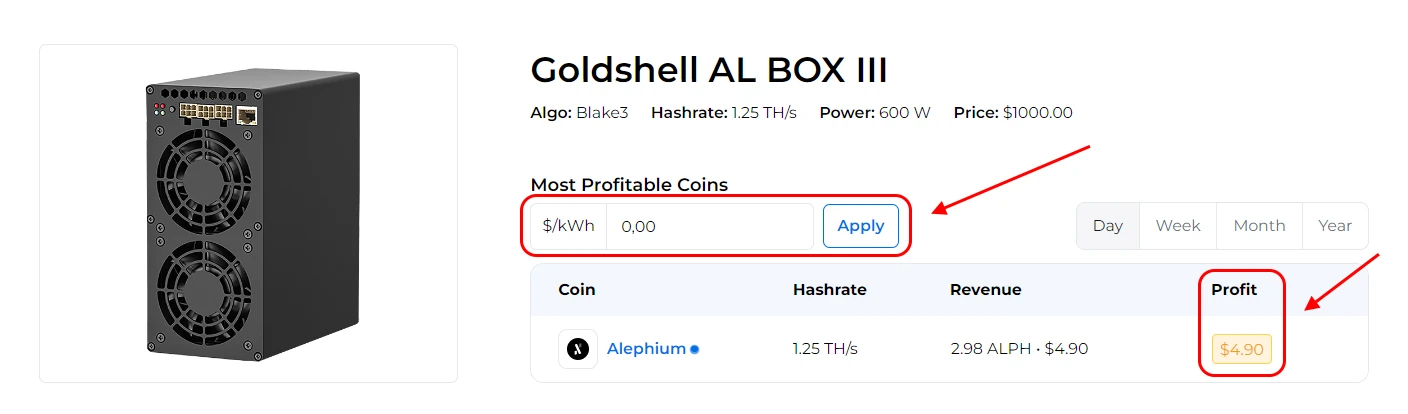This screenshot has width=1408, height=414.
Task: Focus the electricity cost input field
Action: 710,226
